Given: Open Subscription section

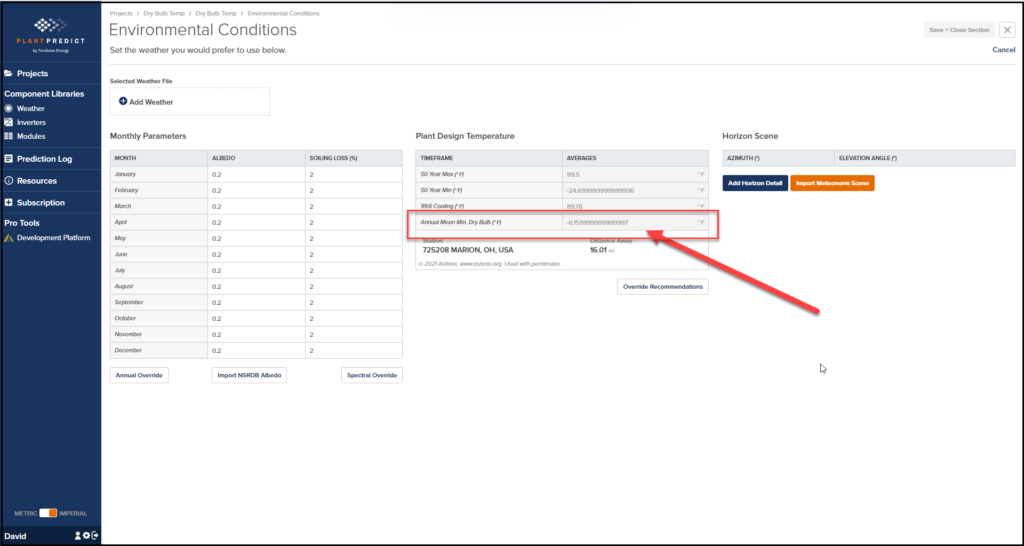Looking at the screenshot, I should (x=40, y=202).
